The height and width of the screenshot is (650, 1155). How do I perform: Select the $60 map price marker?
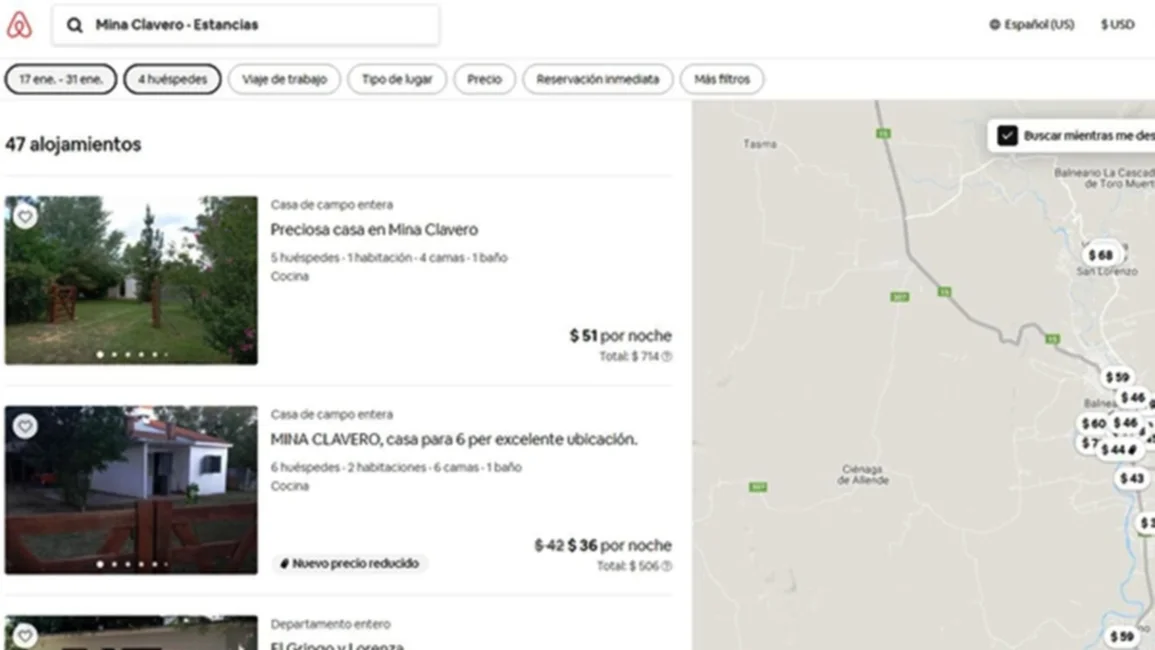click(1093, 424)
